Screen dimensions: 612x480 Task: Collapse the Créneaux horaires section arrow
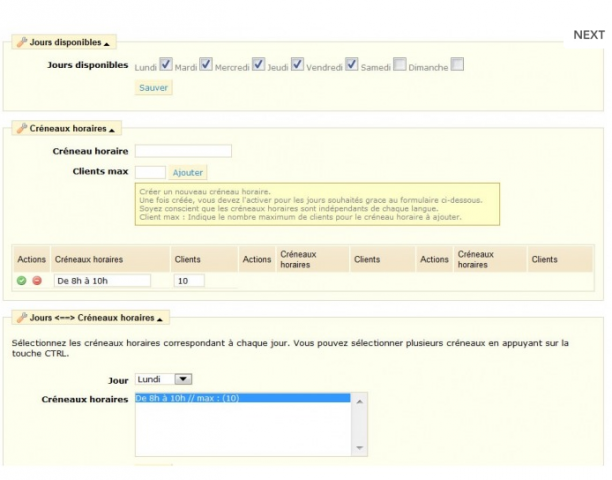[x=113, y=130]
